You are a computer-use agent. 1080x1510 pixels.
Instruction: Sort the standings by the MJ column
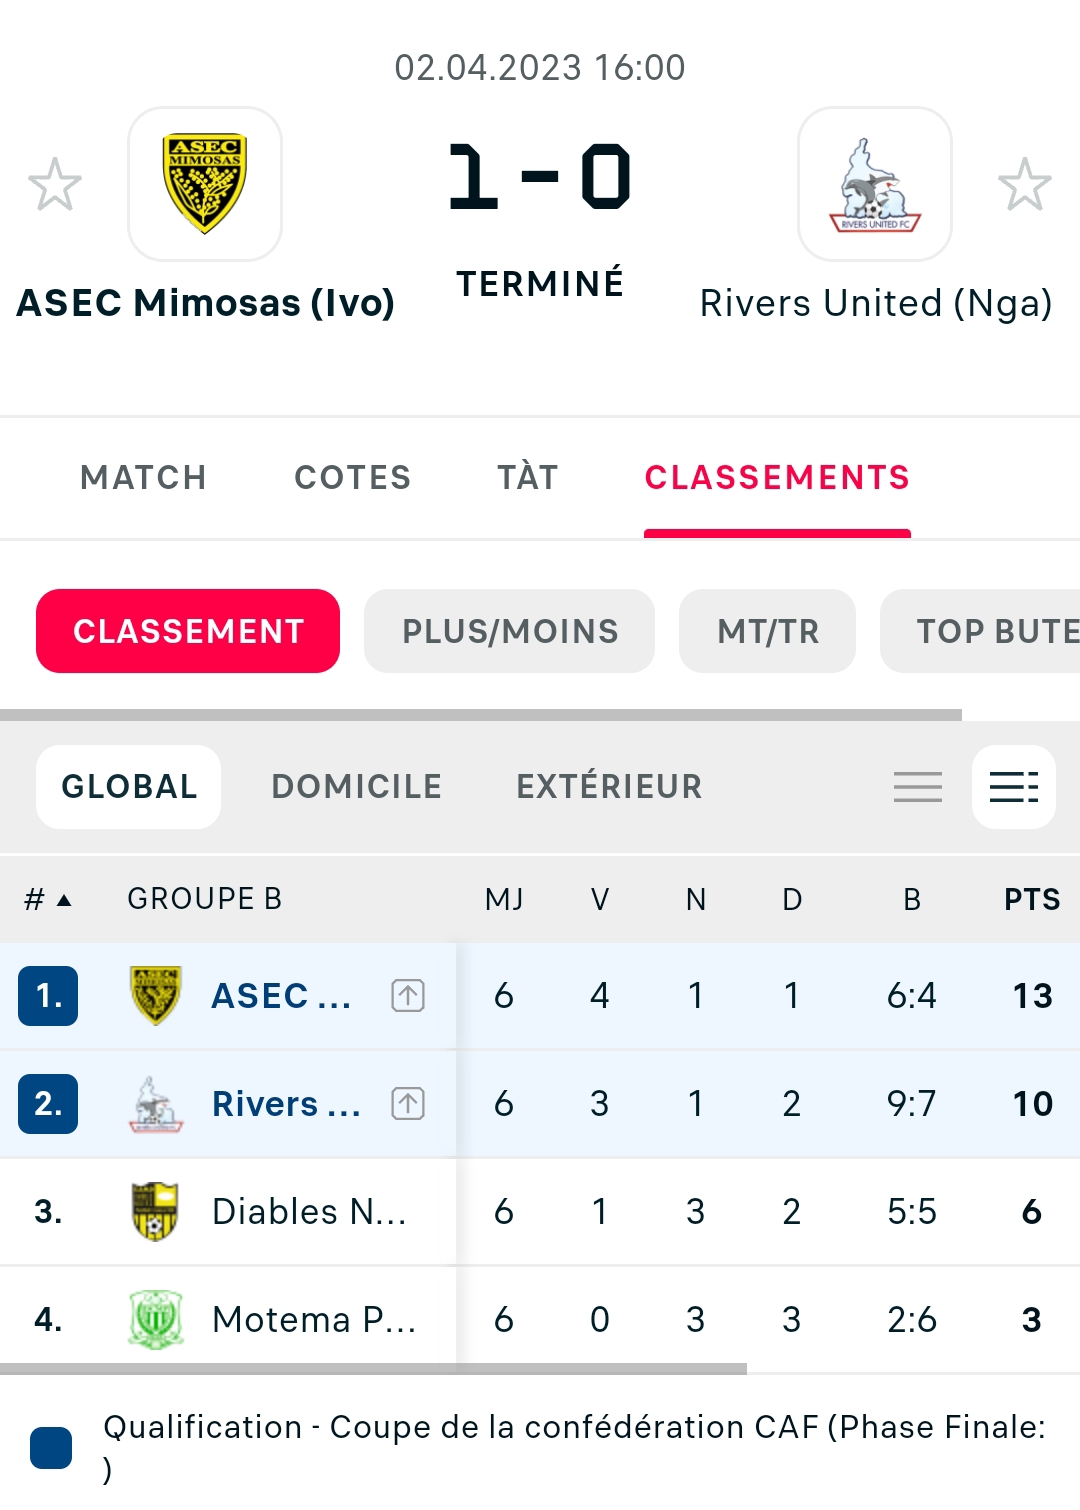504,899
